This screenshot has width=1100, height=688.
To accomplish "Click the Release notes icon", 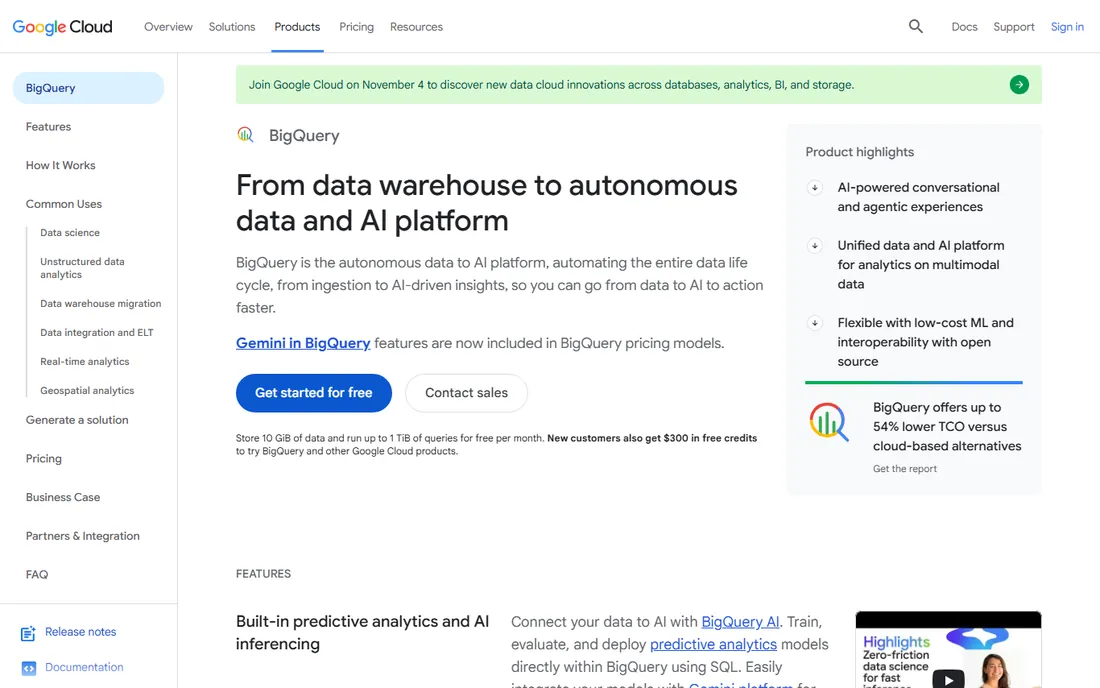I will click(28, 633).
